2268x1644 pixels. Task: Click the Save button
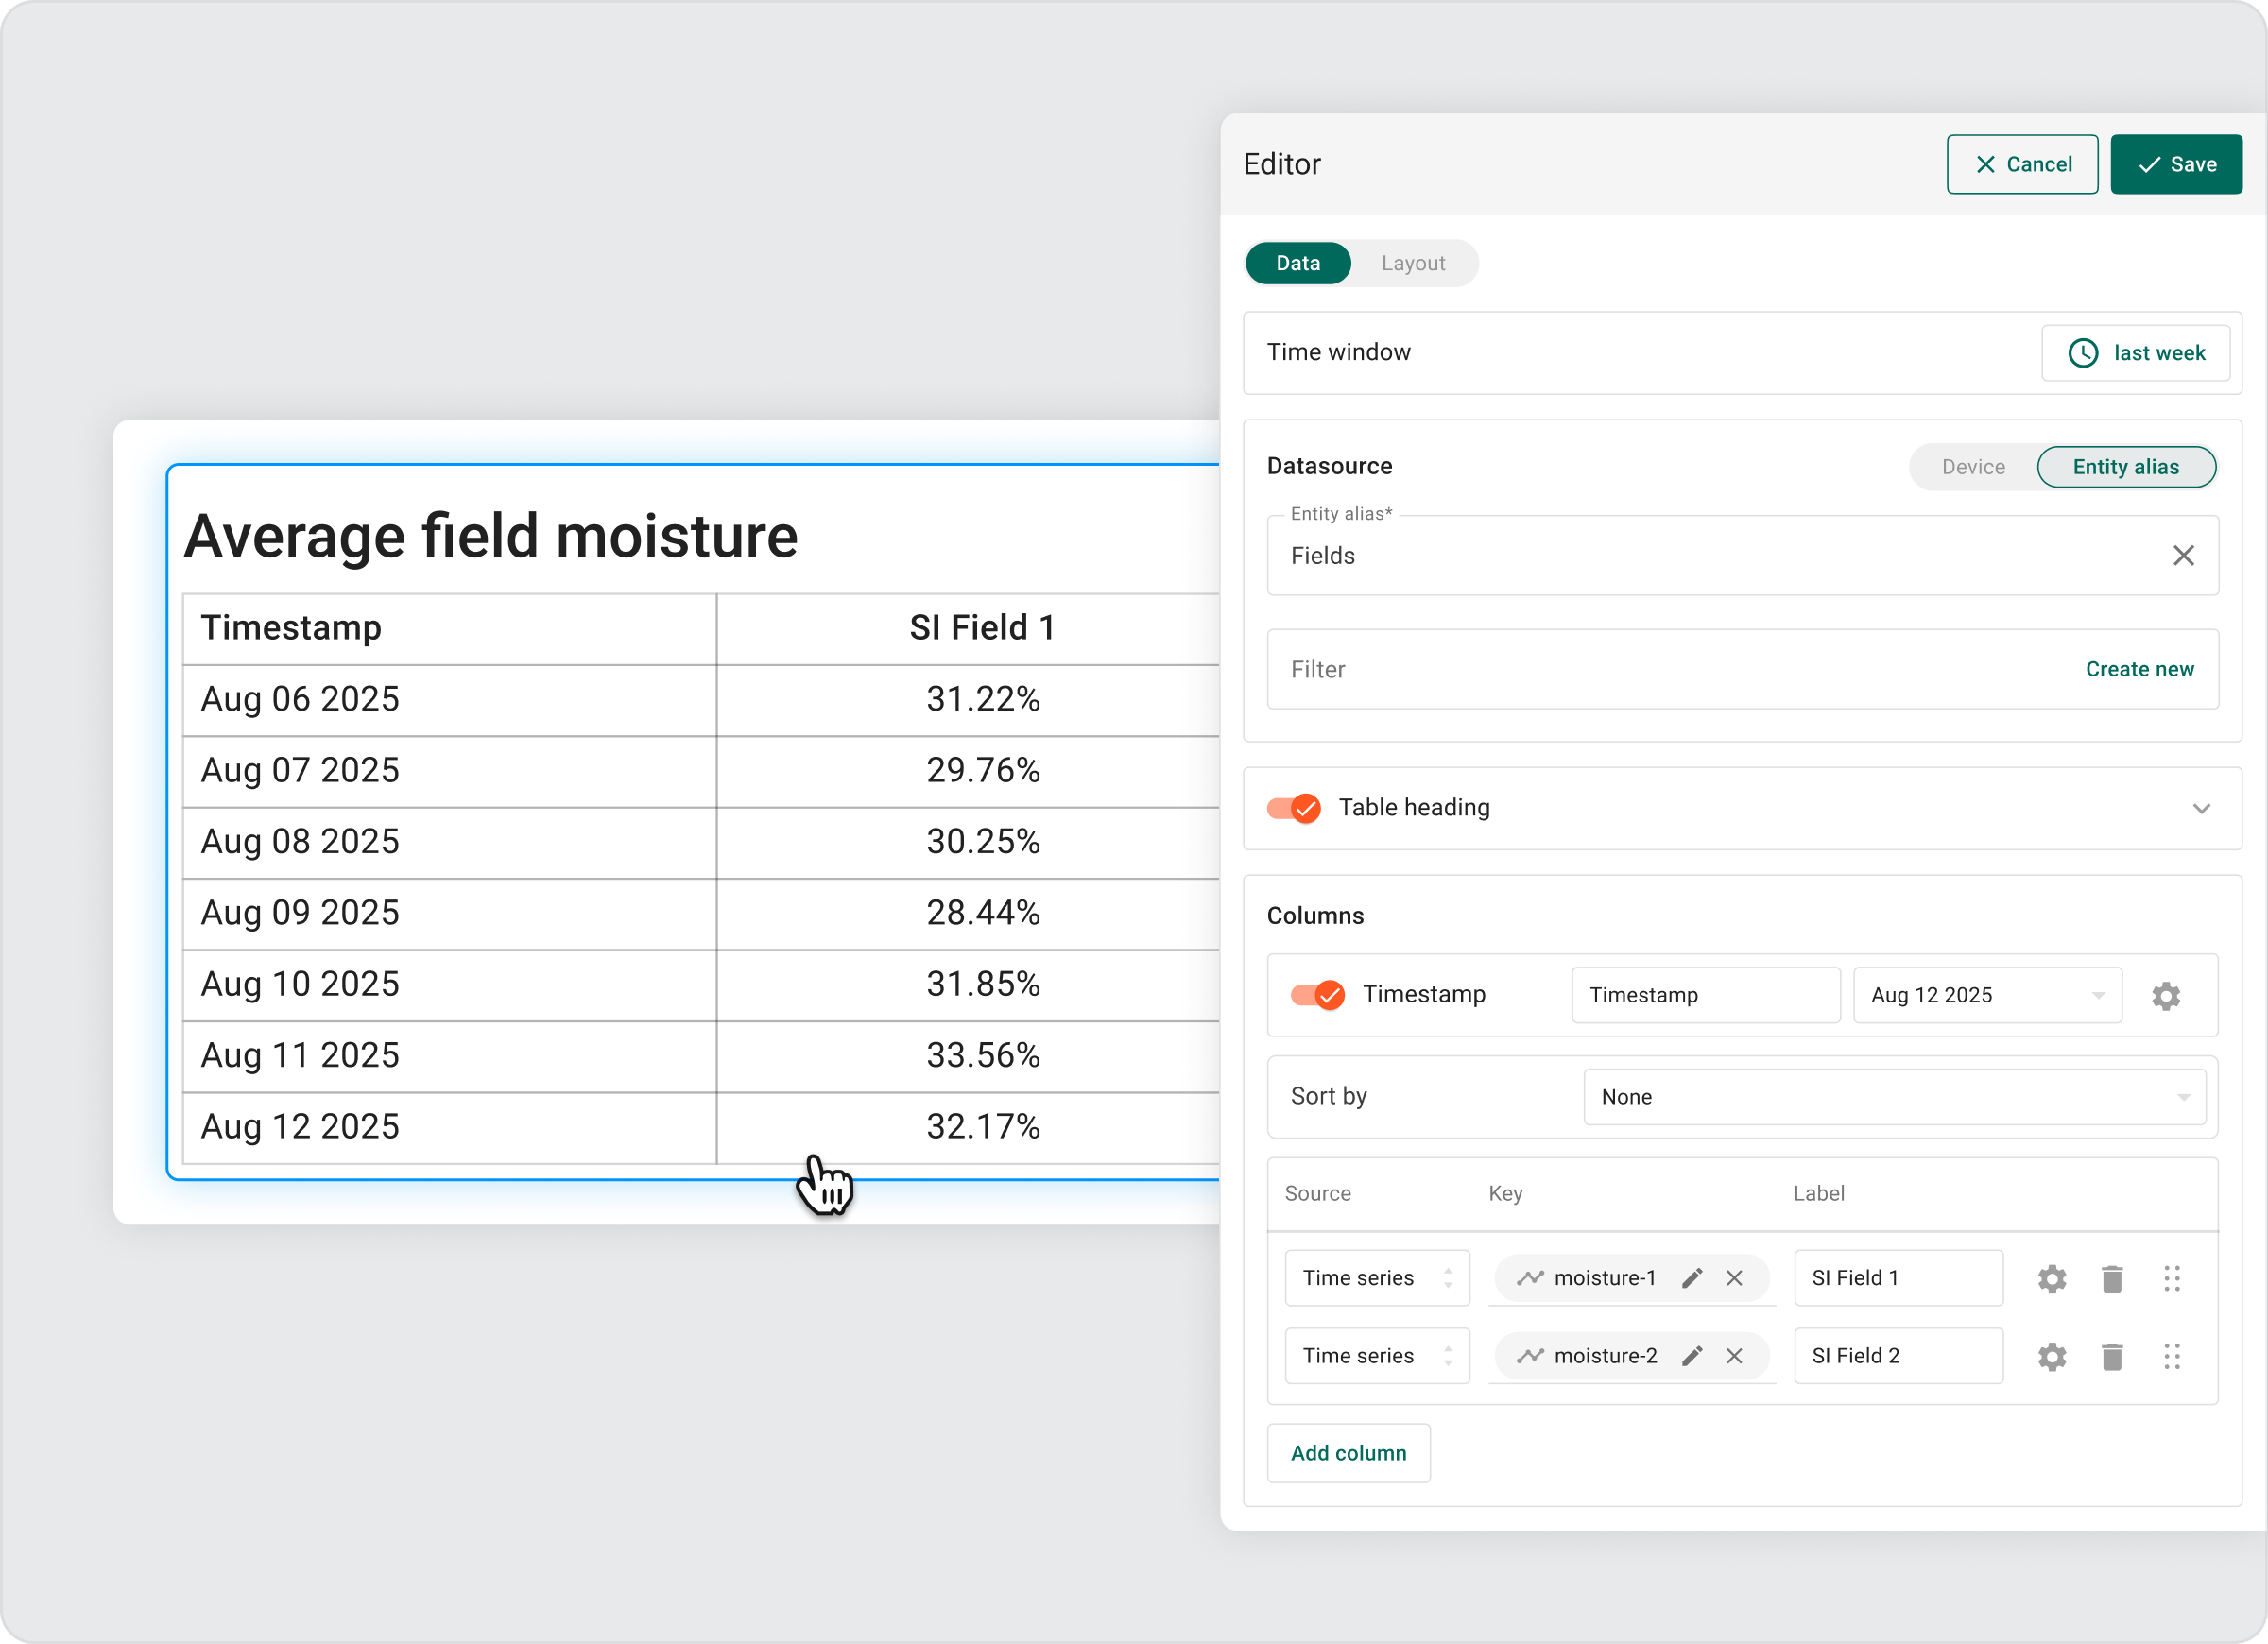click(x=2175, y=164)
